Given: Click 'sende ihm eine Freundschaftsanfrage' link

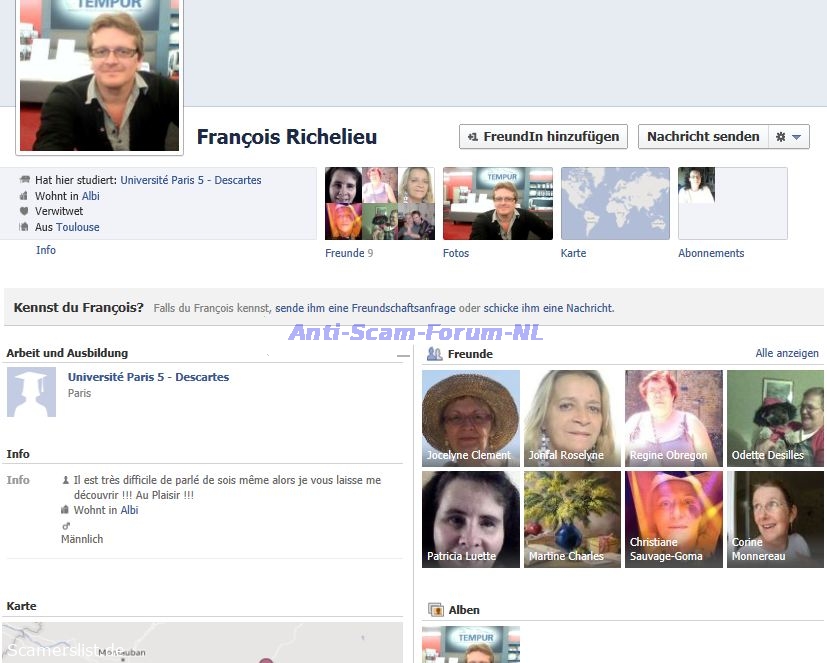Looking at the screenshot, I should (x=364, y=308).
